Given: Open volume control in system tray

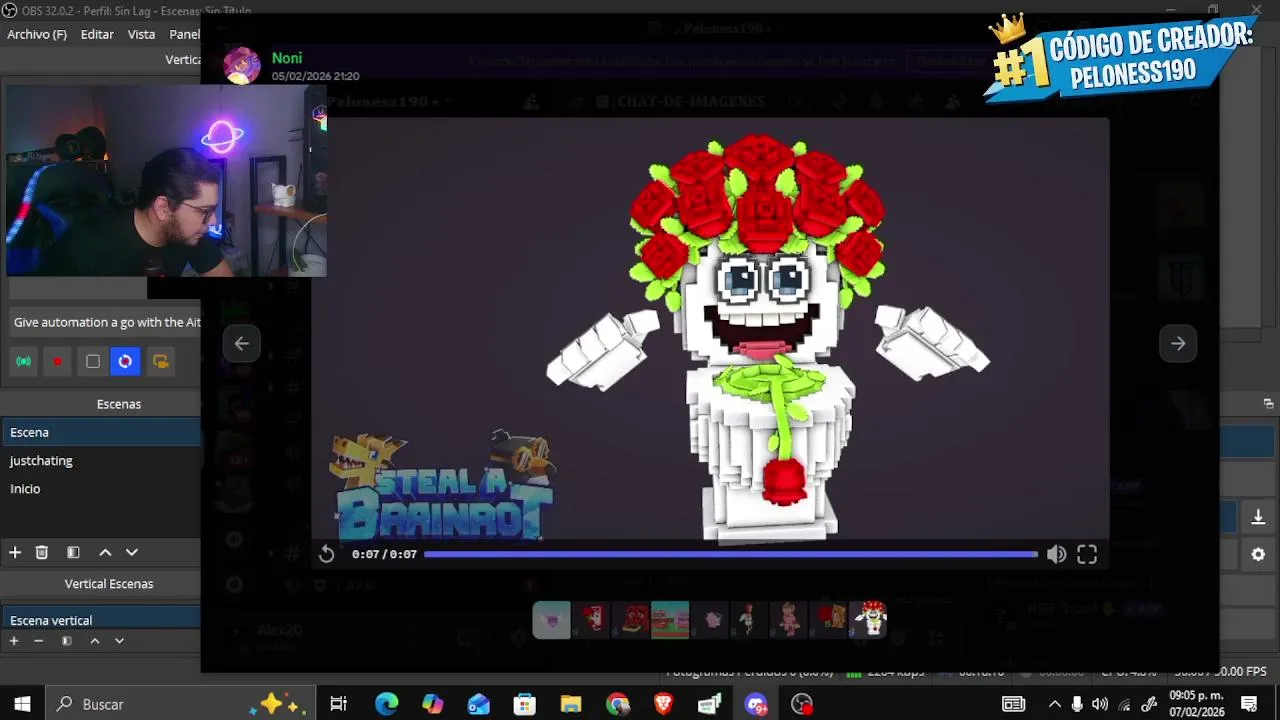Looking at the screenshot, I should point(1100,704).
